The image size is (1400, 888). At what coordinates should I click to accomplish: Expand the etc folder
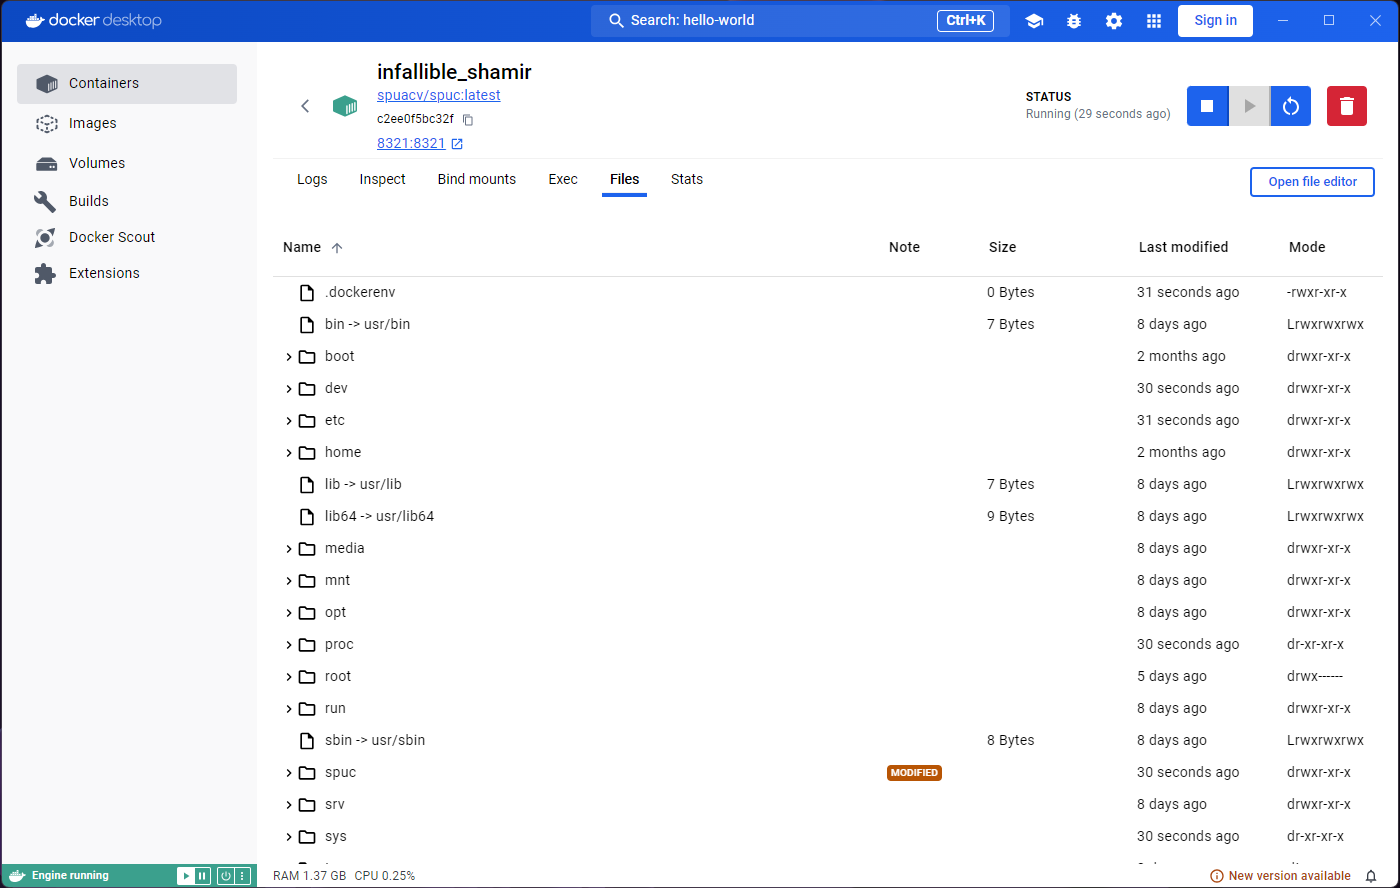(289, 420)
